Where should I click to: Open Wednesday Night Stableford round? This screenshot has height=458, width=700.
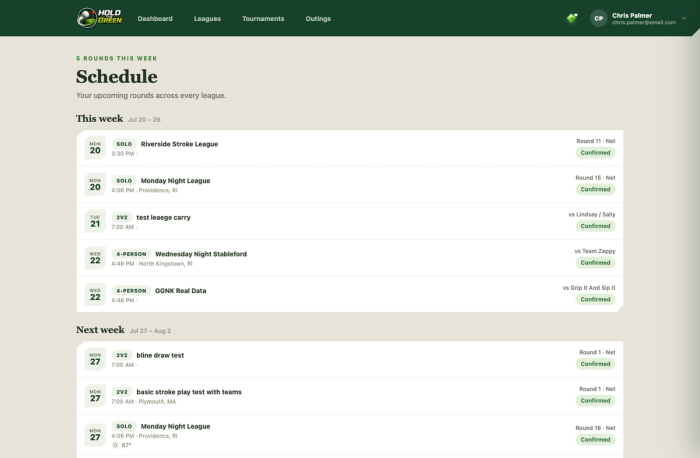(x=350, y=258)
